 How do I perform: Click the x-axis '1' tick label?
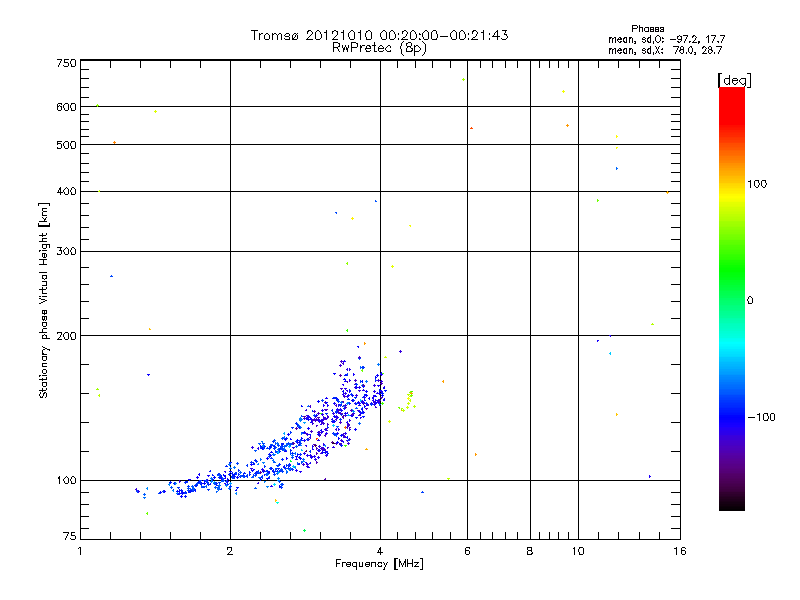80,551
